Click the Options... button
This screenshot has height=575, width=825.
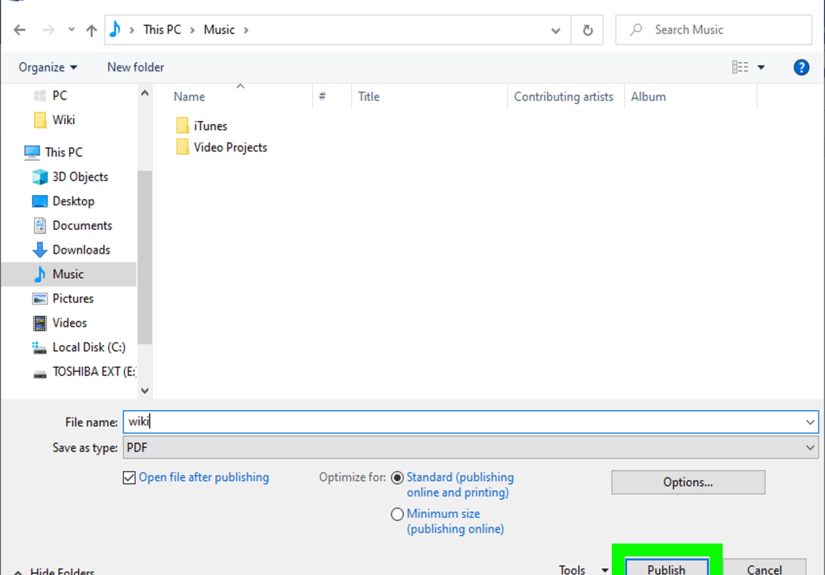tap(688, 482)
